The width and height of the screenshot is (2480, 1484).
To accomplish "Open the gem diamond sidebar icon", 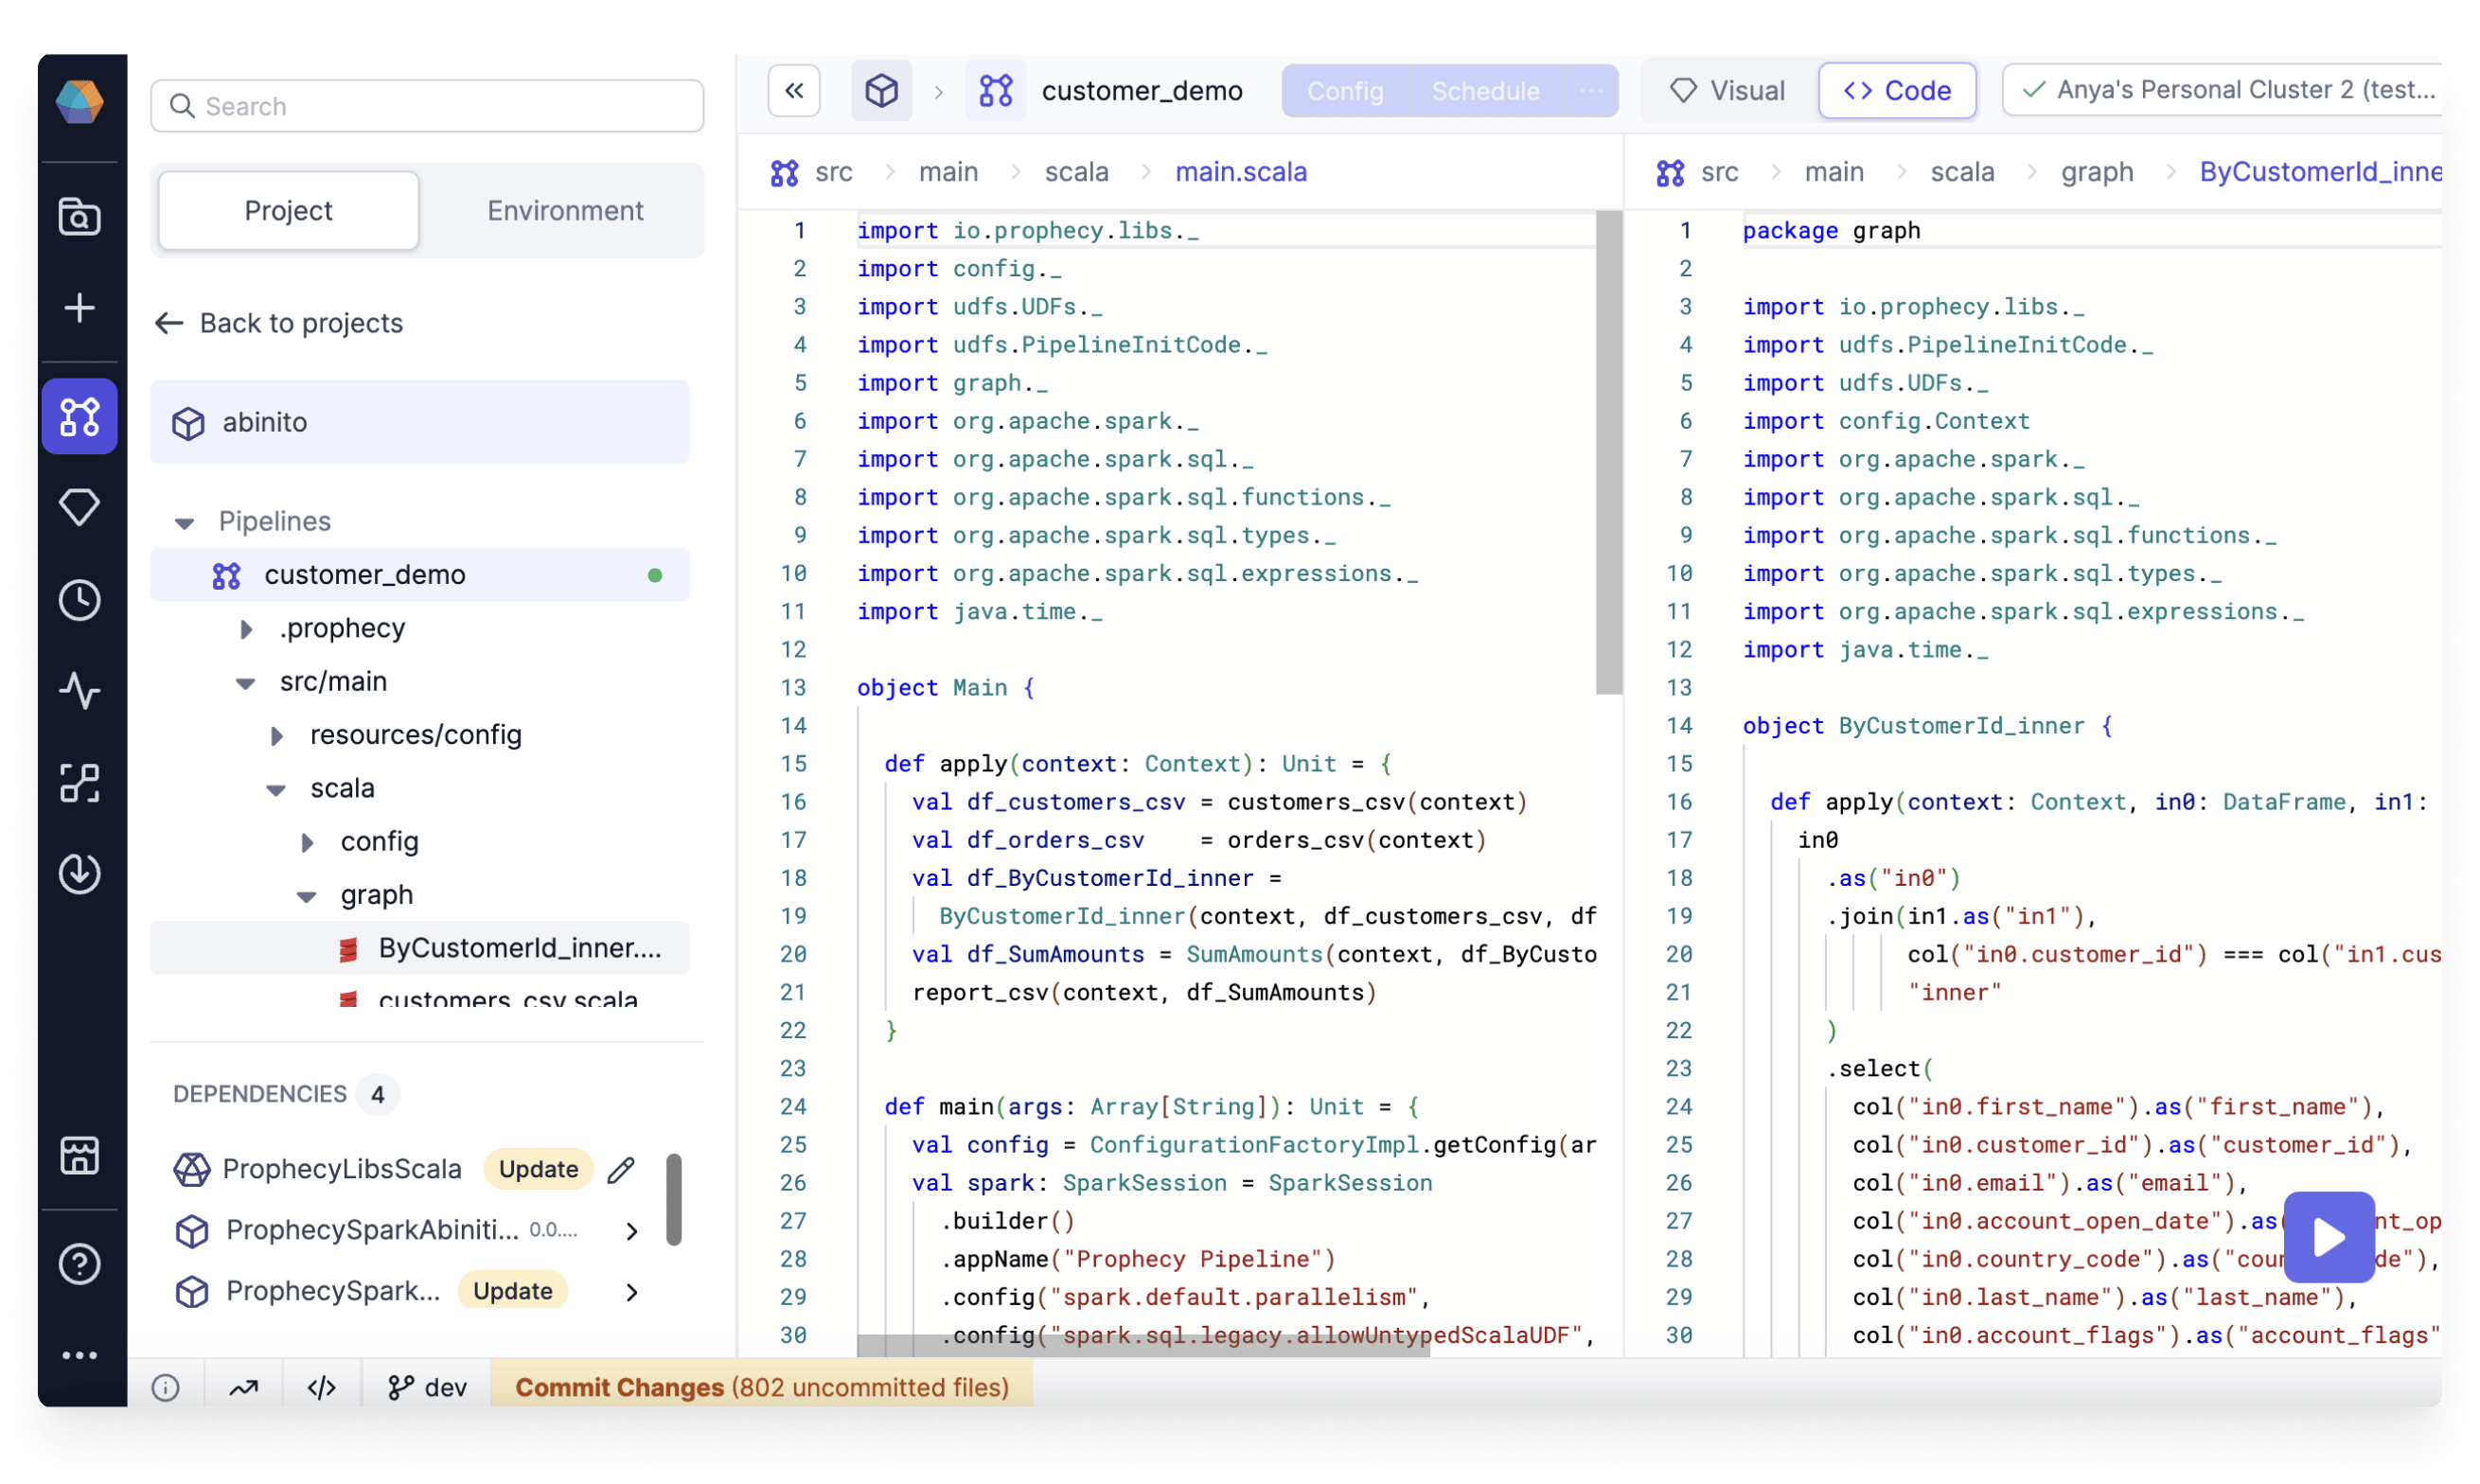I will click(x=80, y=508).
